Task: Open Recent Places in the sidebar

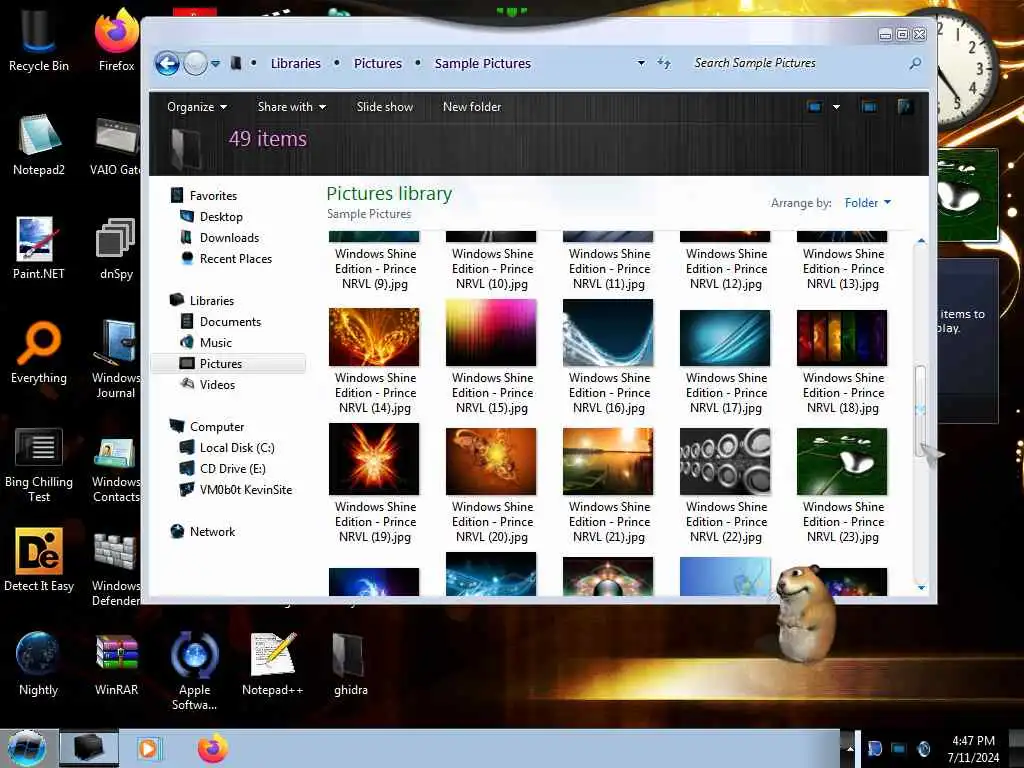Action: click(x=236, y=259)
